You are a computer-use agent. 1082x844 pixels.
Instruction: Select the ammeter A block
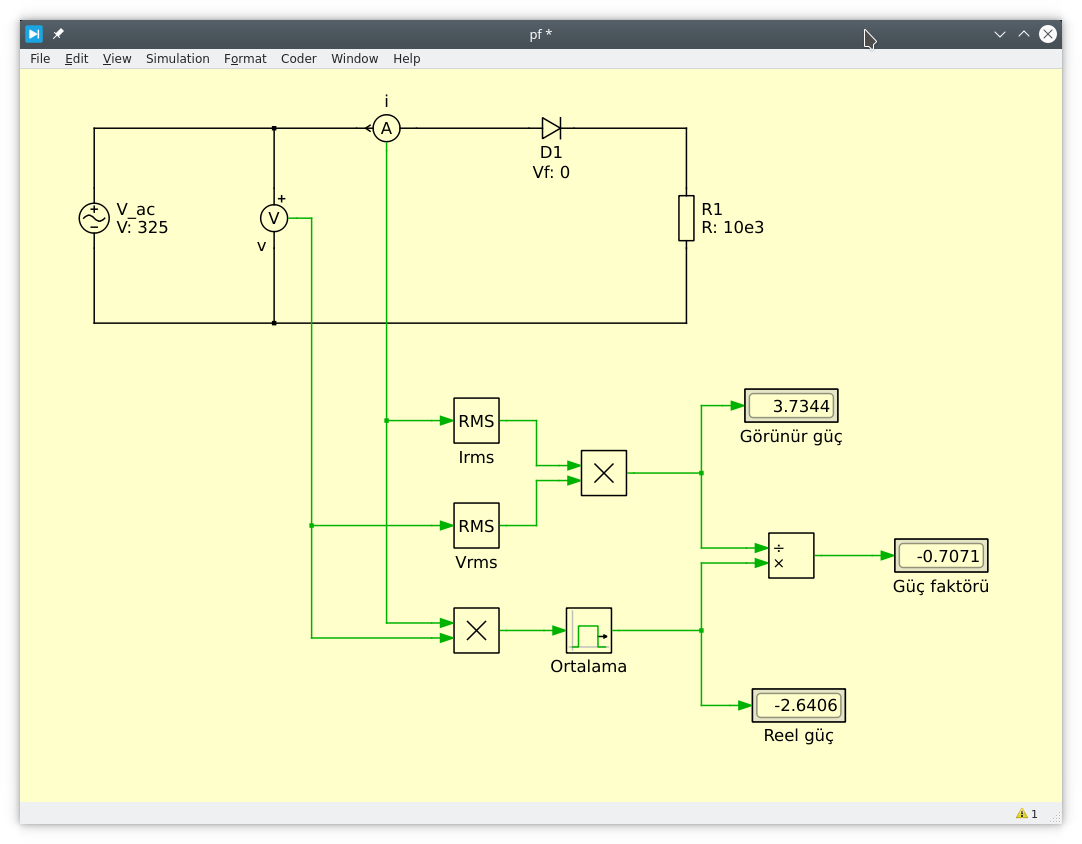pyautogui.click(x=386, y=128)
